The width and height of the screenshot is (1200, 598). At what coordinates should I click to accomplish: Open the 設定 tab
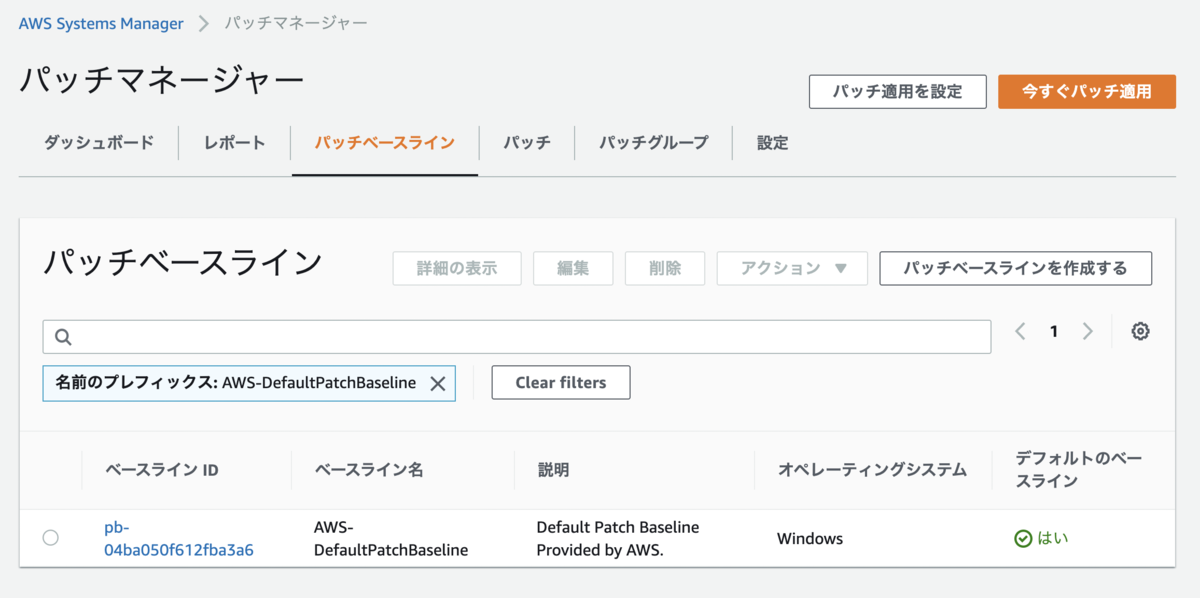[772, 142]
